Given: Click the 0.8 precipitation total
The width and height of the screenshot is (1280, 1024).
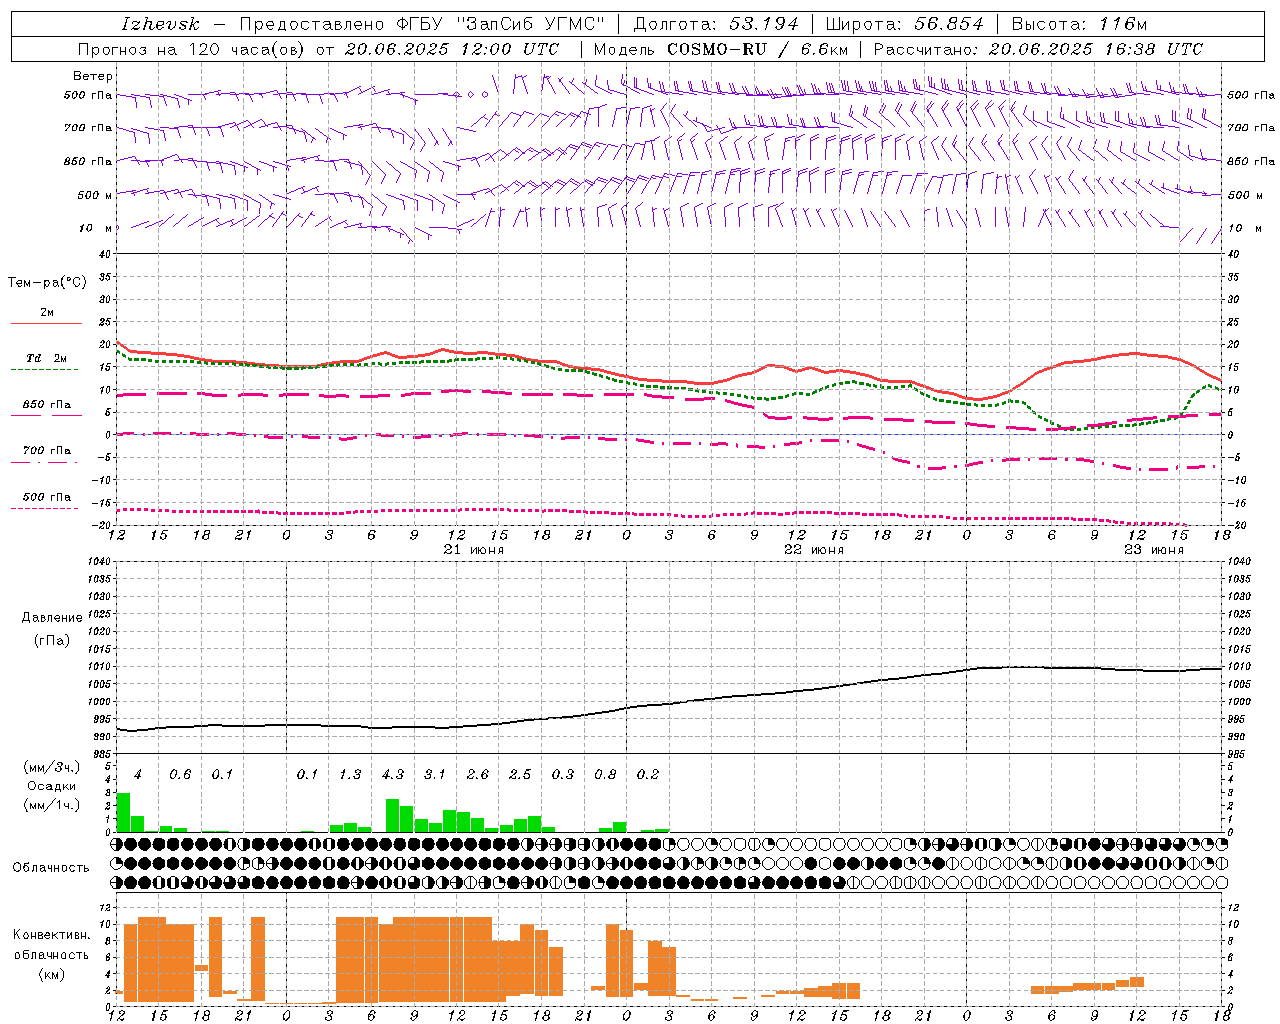Looking at the screenshot, I should [x=605, y=774].
